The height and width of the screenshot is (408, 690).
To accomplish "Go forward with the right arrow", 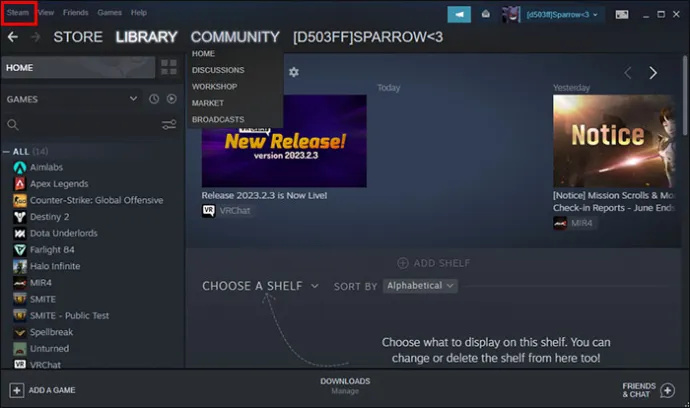I will 36,37.
